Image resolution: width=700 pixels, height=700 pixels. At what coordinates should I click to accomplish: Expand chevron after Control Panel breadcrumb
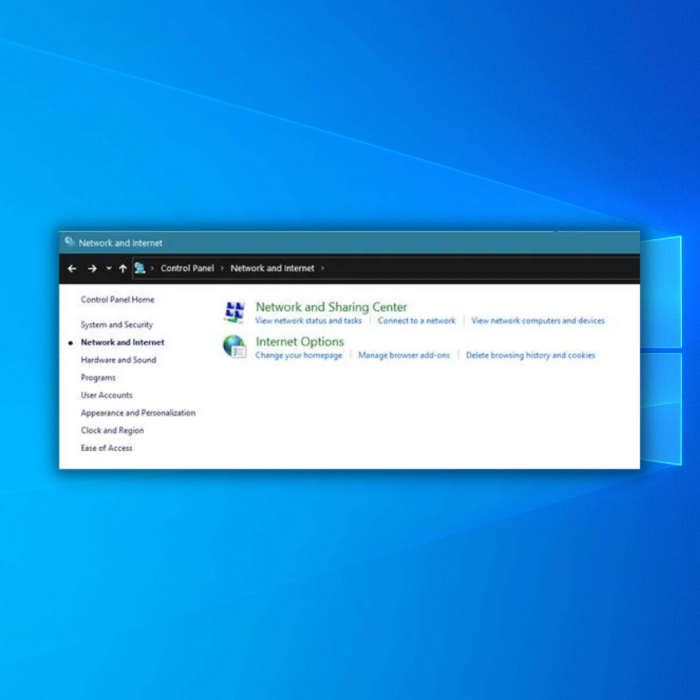coord(222,268)
